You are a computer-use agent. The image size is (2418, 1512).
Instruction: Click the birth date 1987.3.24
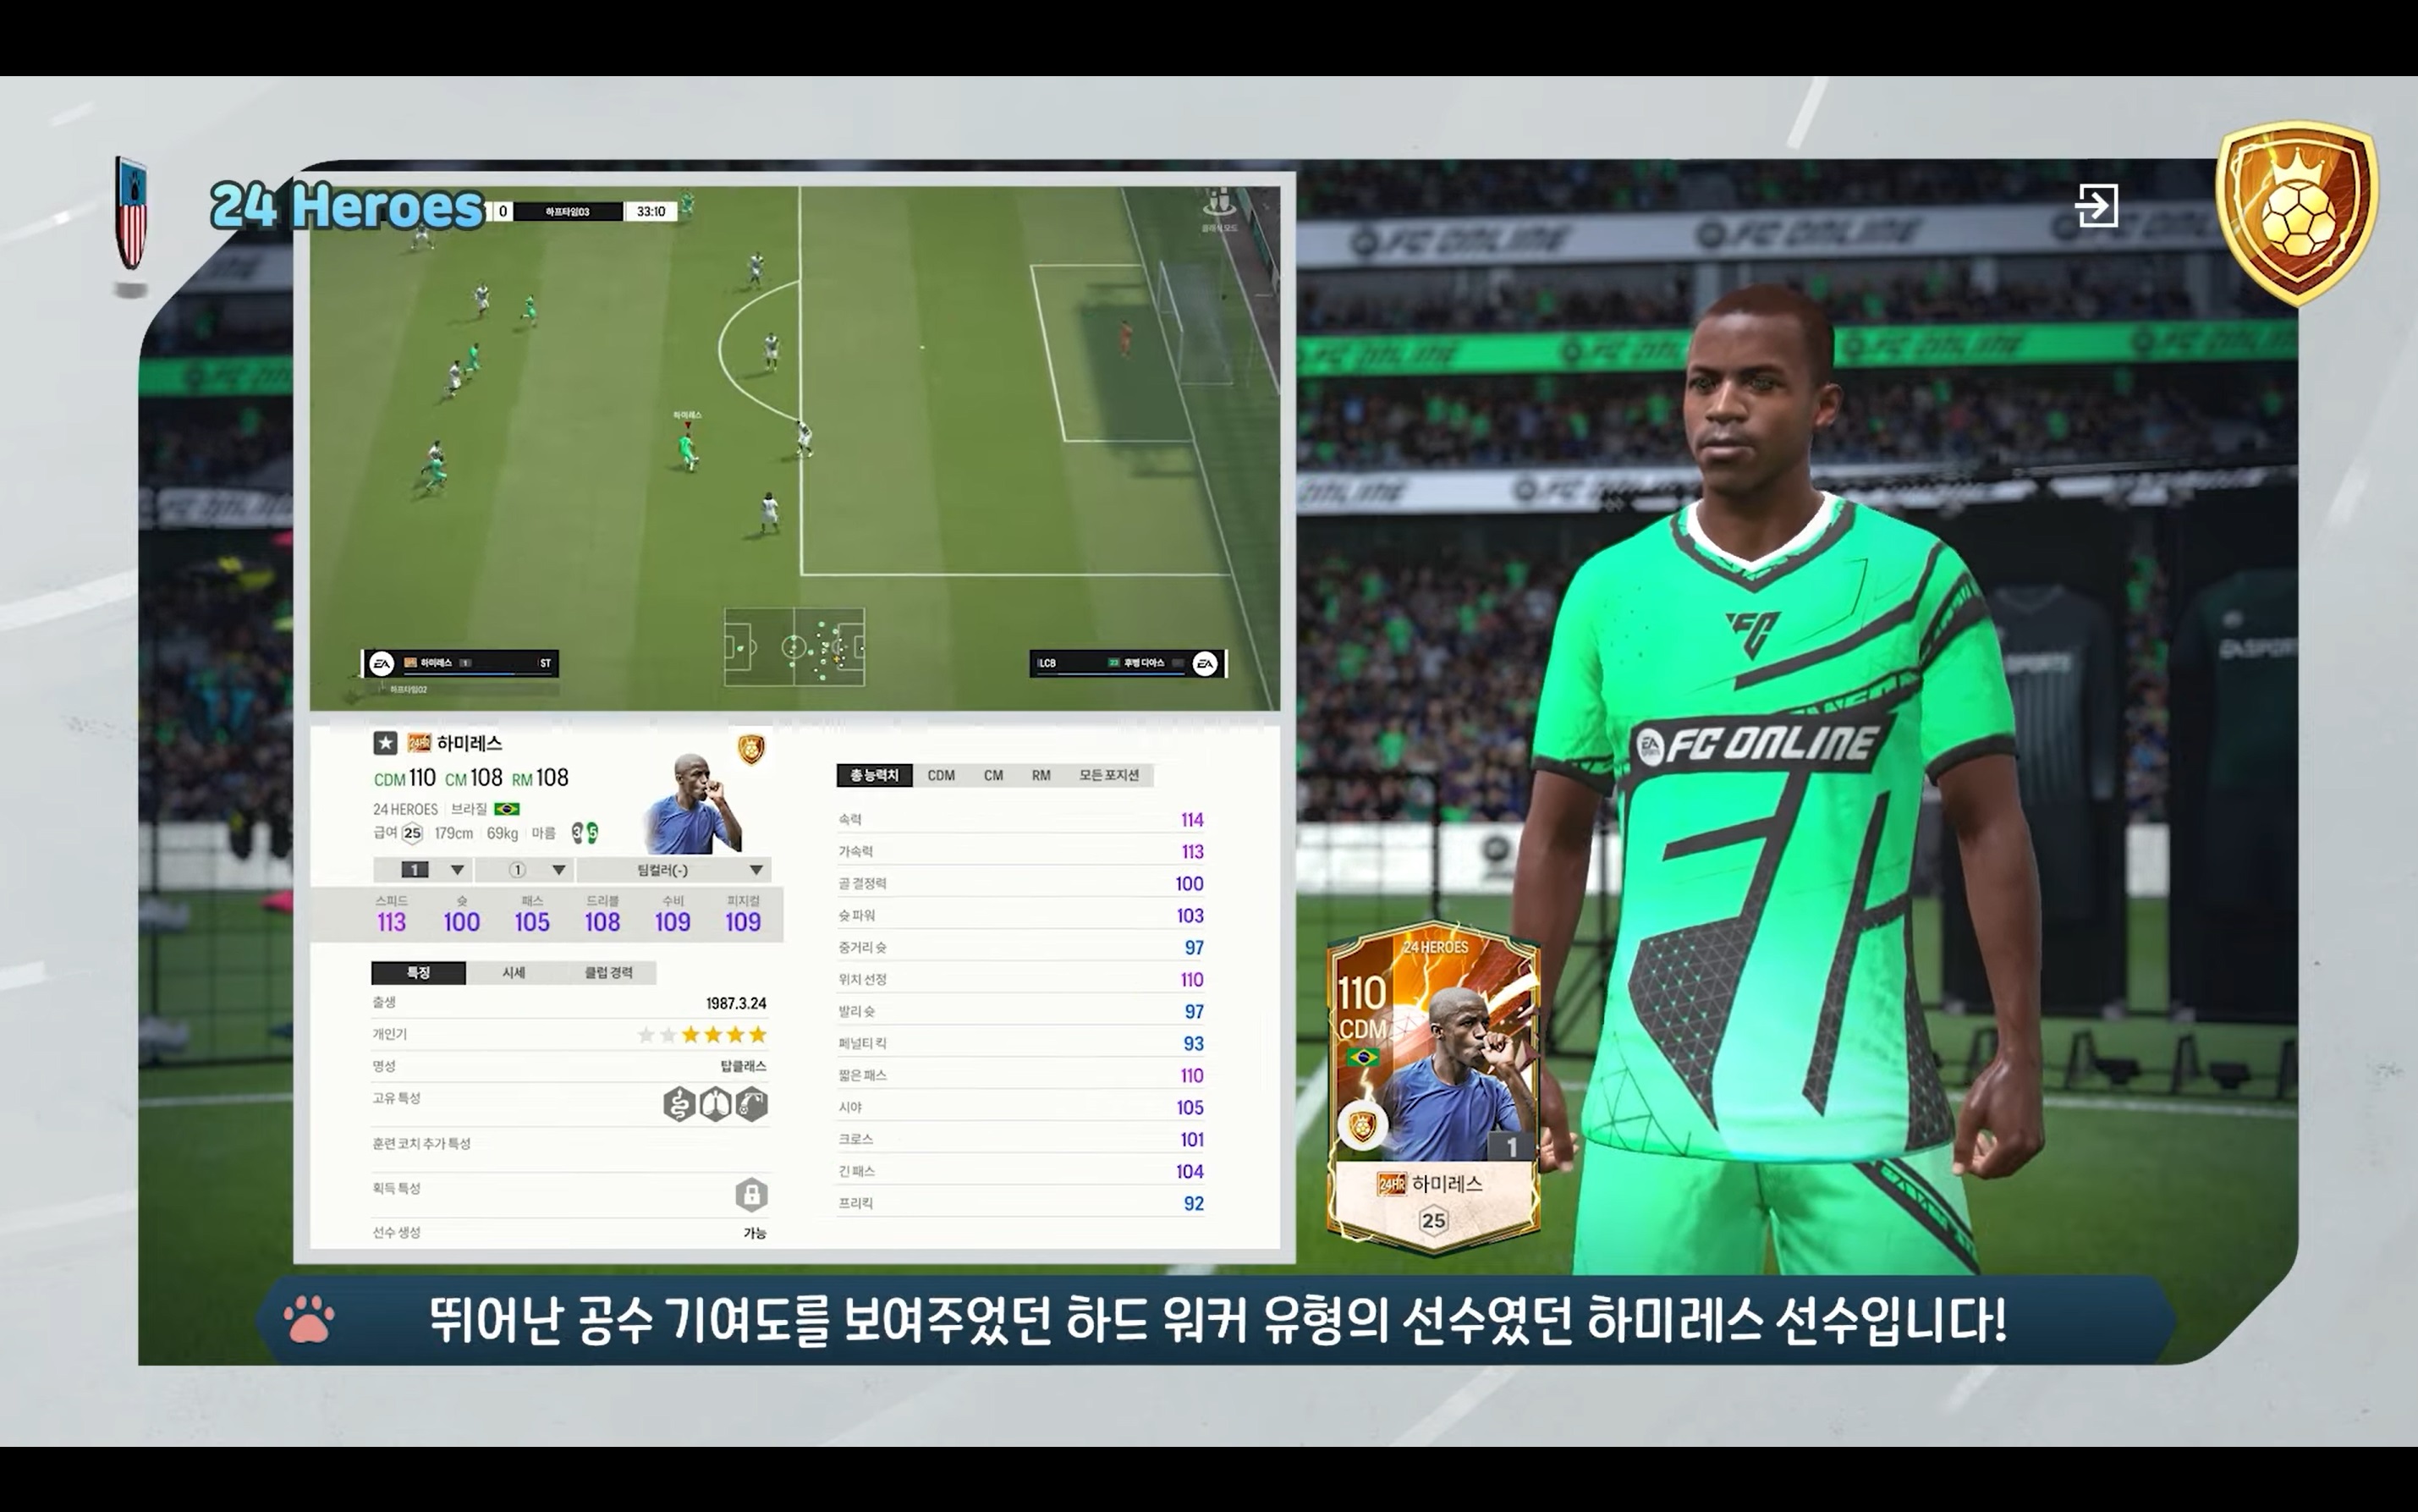point(736,1003)
